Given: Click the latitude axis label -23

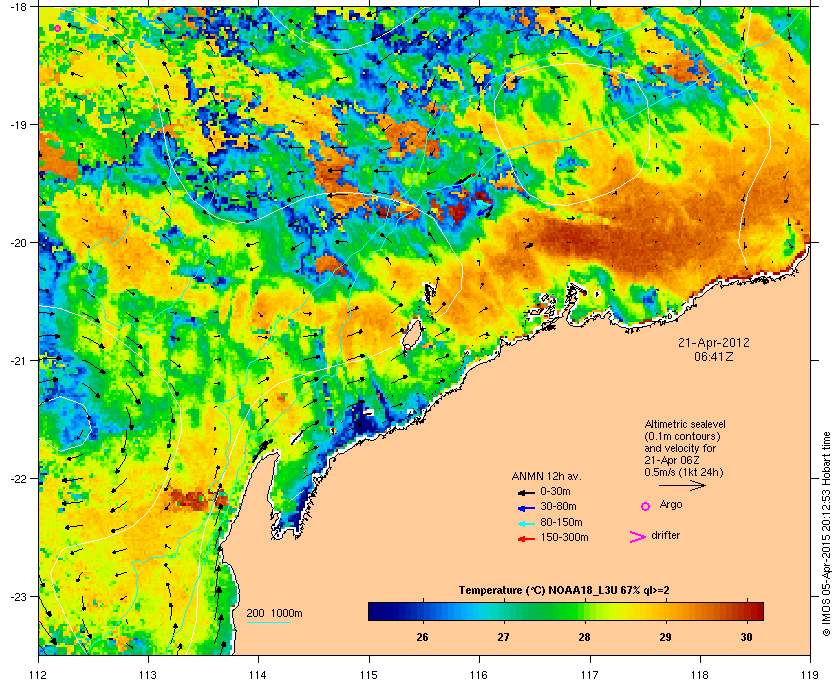Looking at the screenshot, I should click(x=18, y=596).
